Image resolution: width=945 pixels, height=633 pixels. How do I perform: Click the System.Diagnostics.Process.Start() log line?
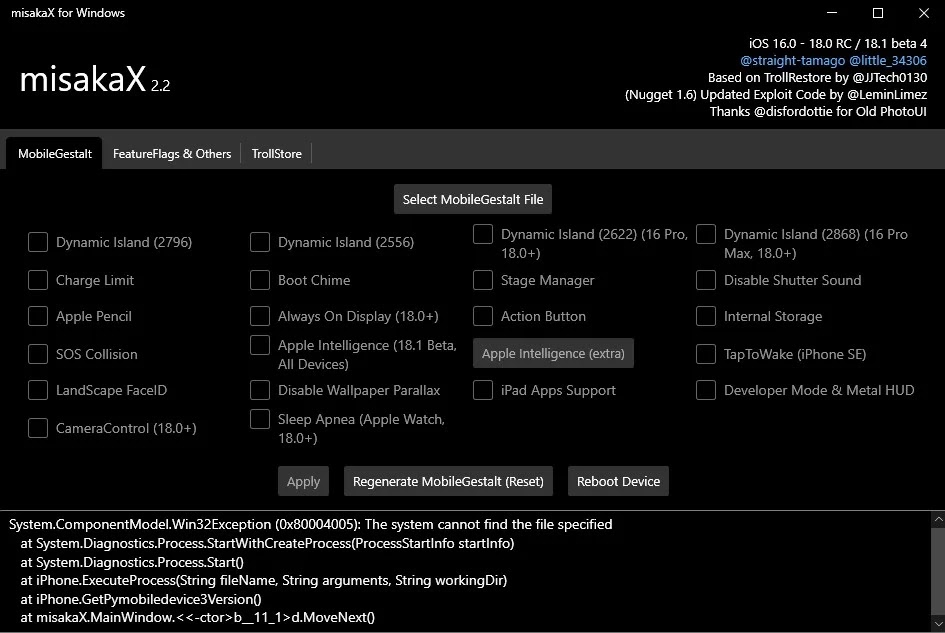coord(132,562)
